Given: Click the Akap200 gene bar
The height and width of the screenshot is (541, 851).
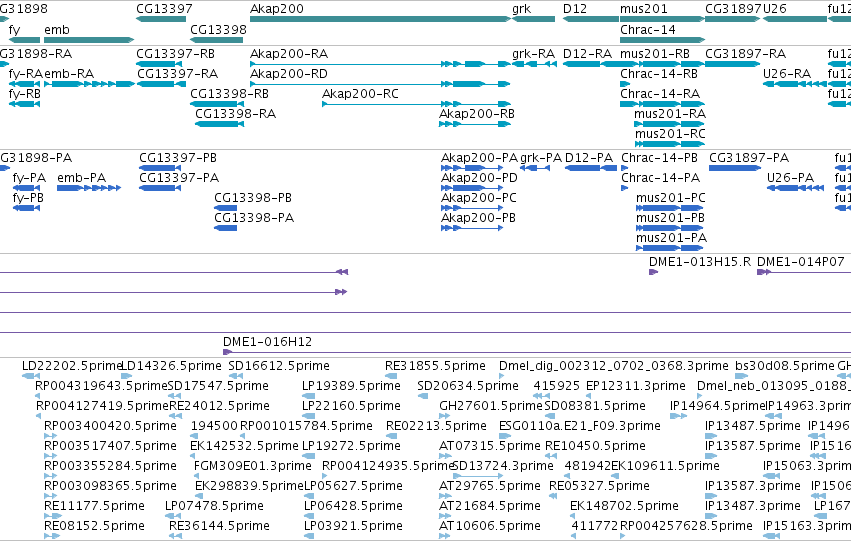Looking at the screenshot, I should coord(380,19).
